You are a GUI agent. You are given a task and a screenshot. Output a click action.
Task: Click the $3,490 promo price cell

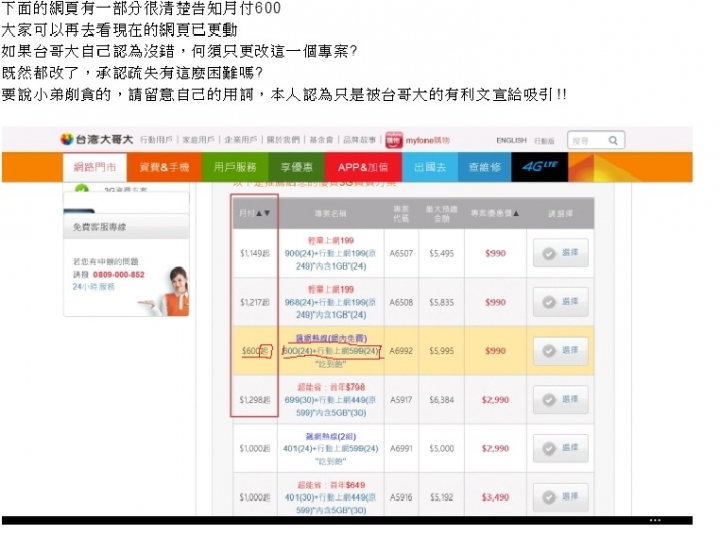click(495, 497)
